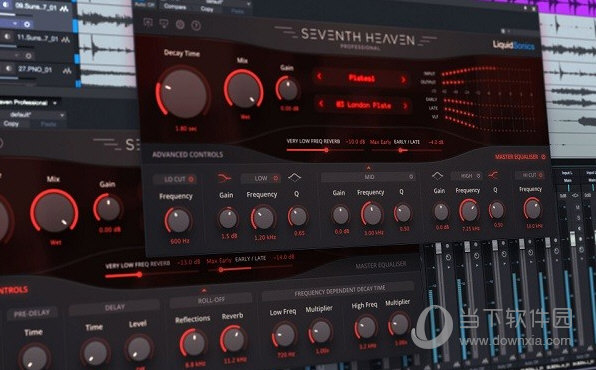Click VERY LOW FREQ REVERB slider in back window
This screenshot has width=596, height=370.
coord(152,274)
